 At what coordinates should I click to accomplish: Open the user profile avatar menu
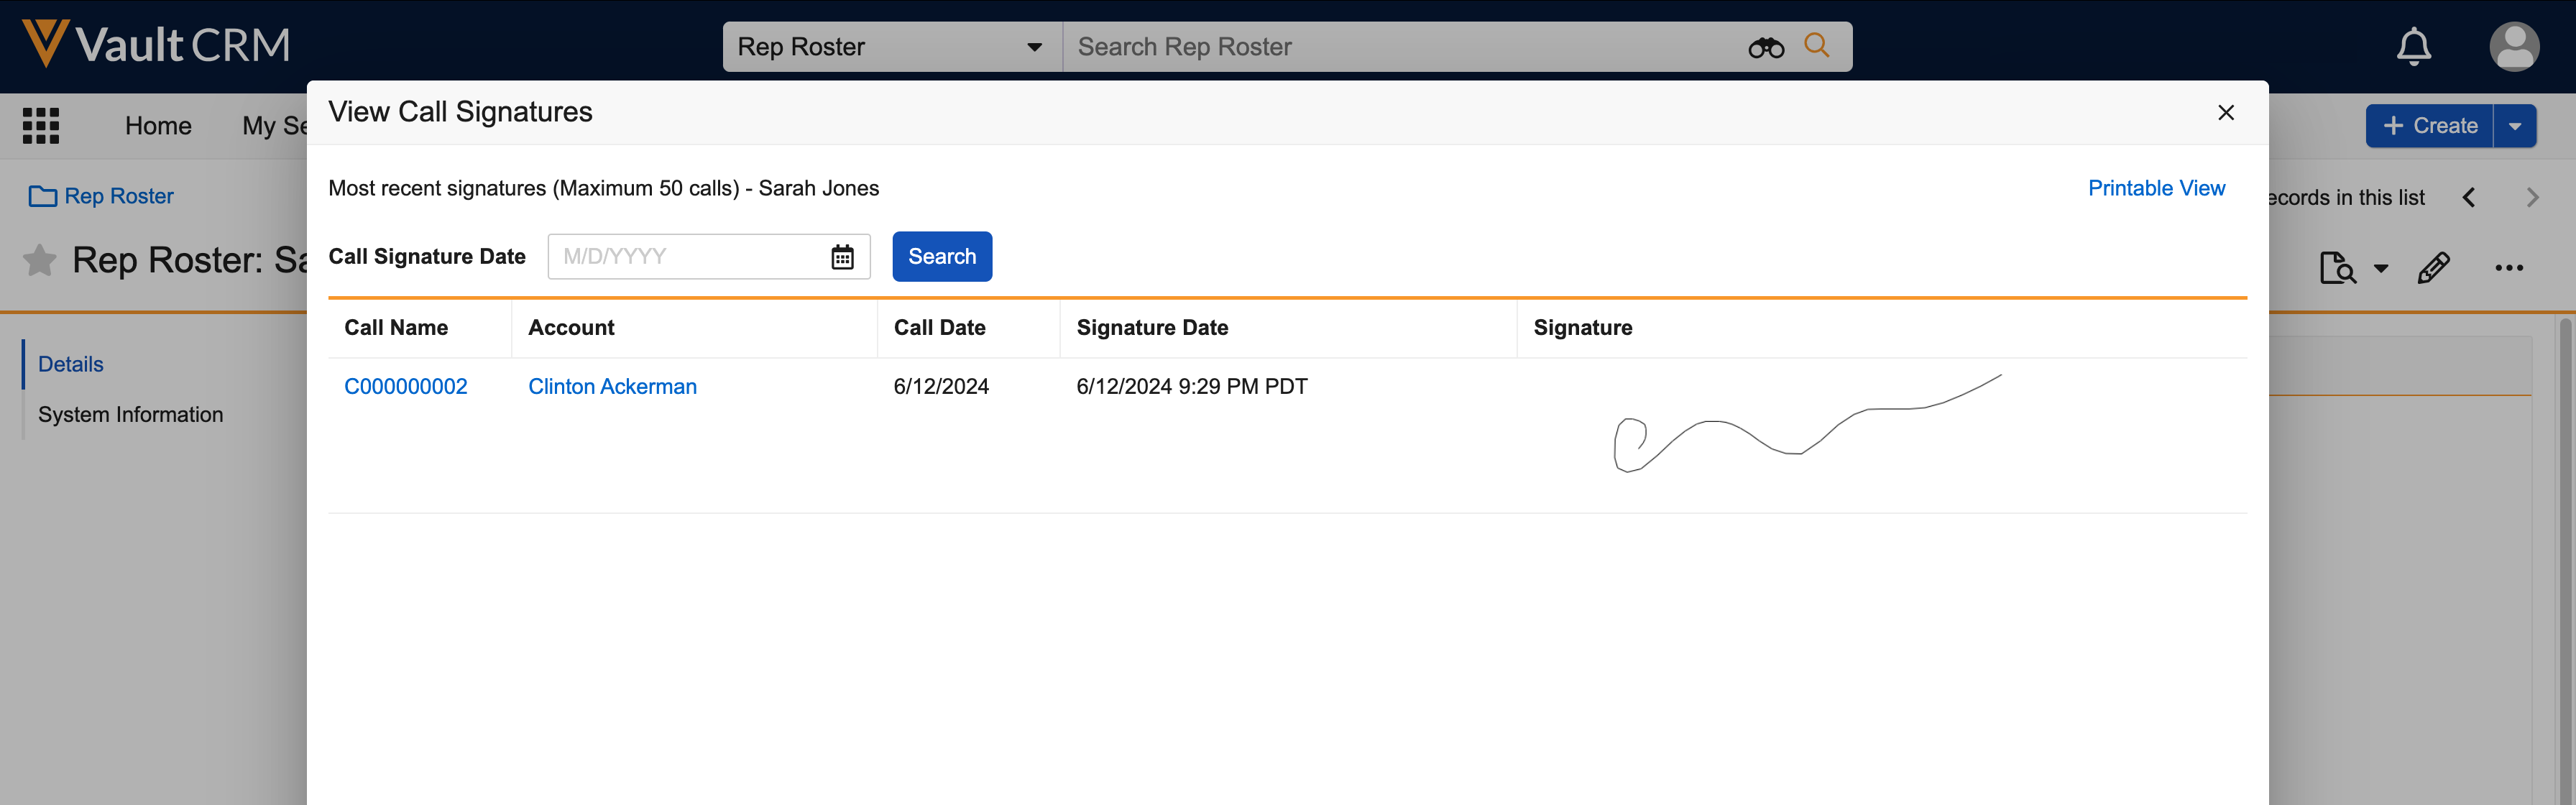(2513, 46)
